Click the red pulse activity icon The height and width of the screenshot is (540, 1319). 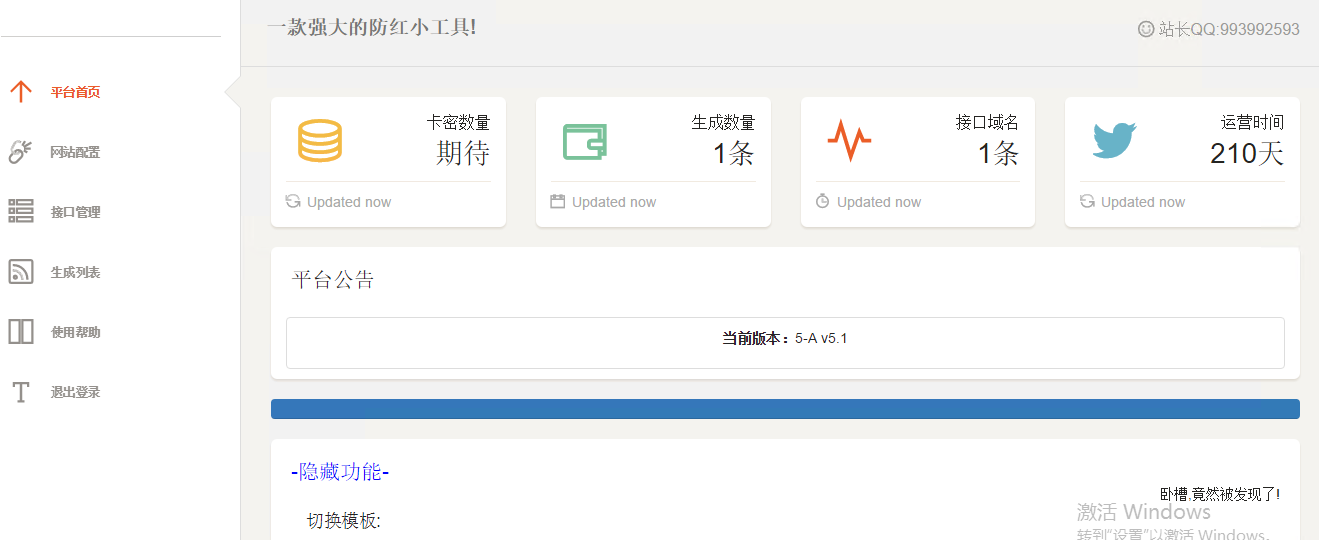849,141
